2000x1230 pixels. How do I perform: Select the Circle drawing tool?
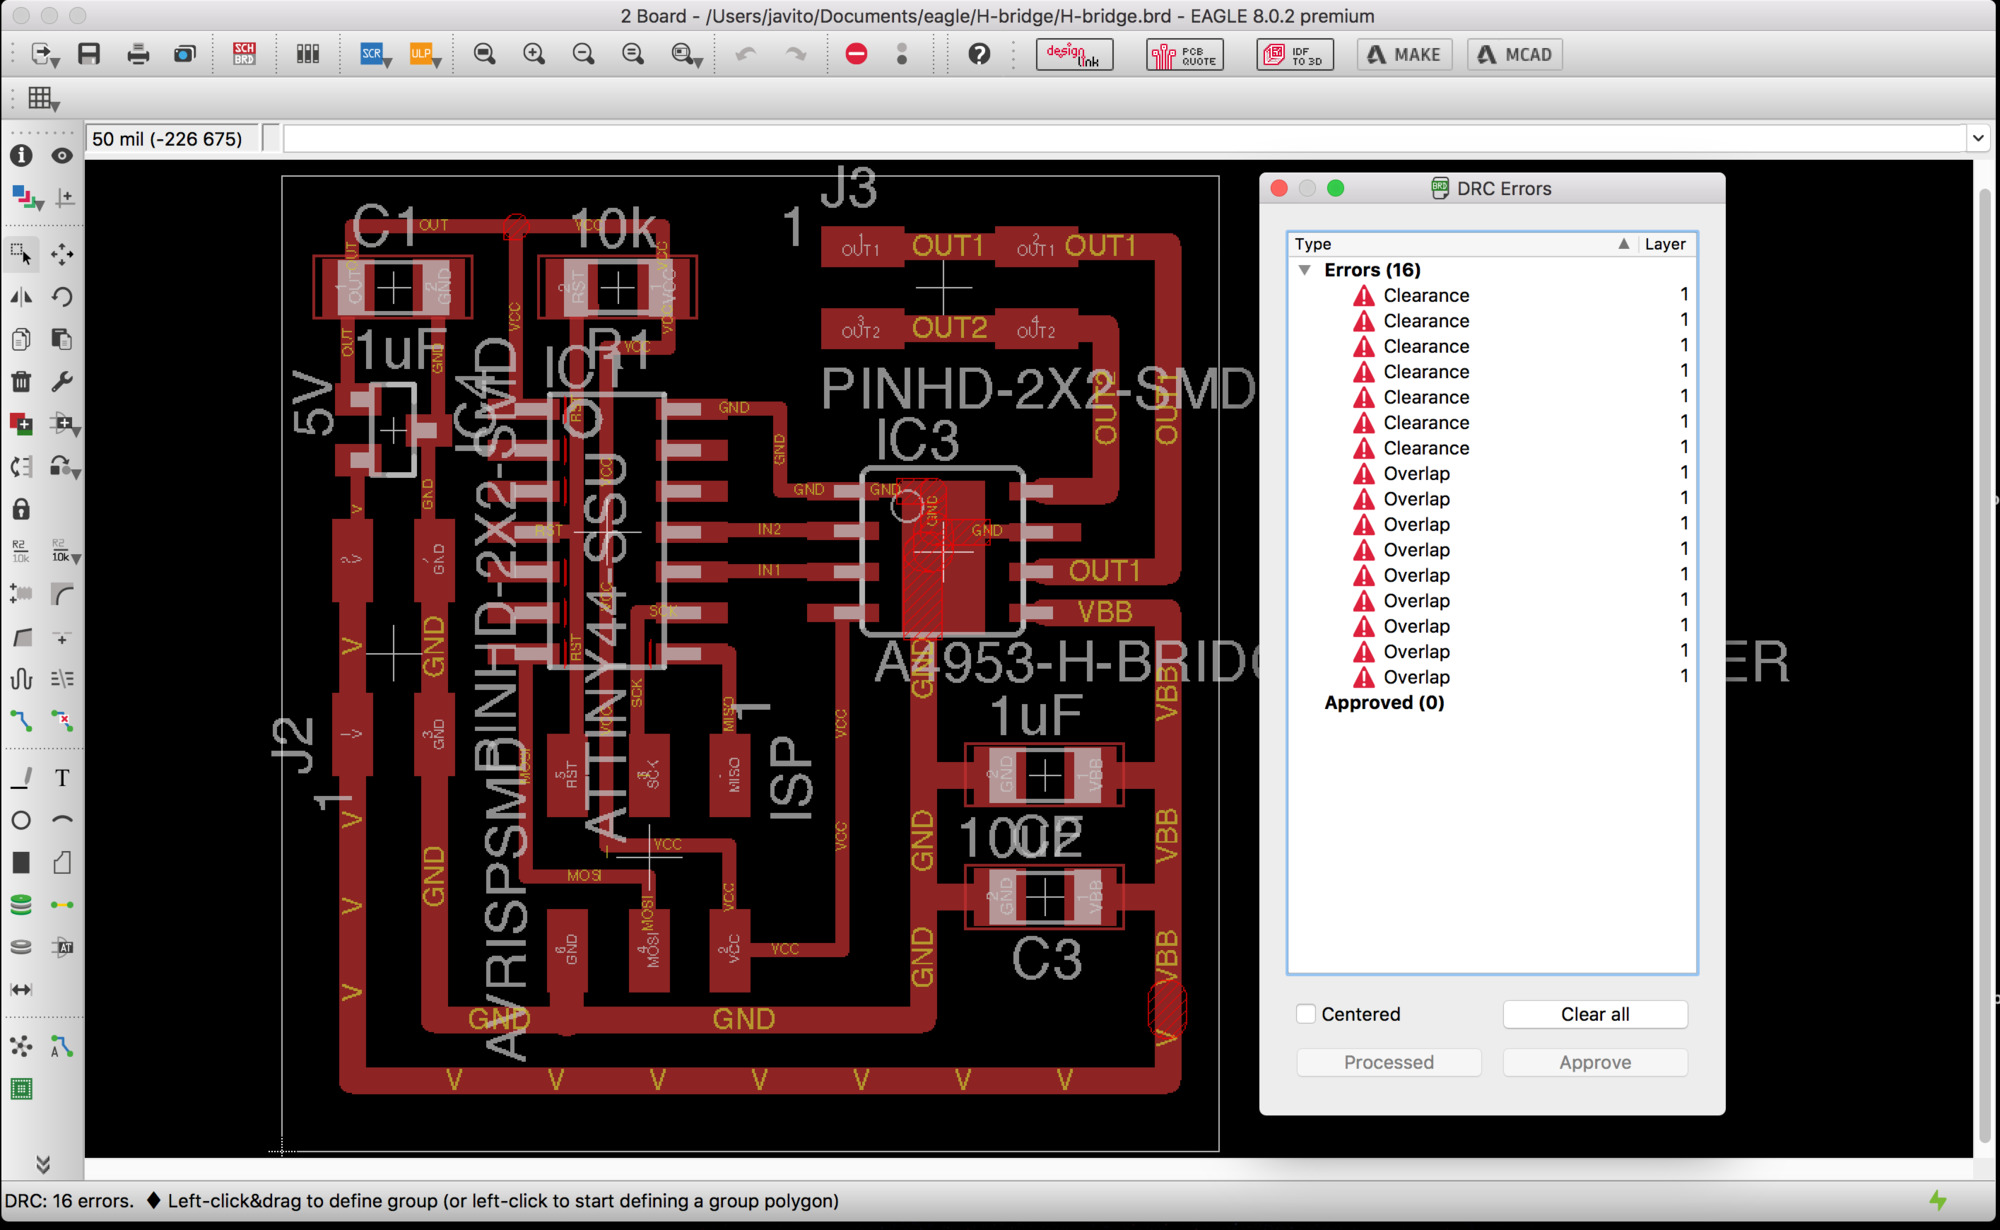tap(21, 820)
